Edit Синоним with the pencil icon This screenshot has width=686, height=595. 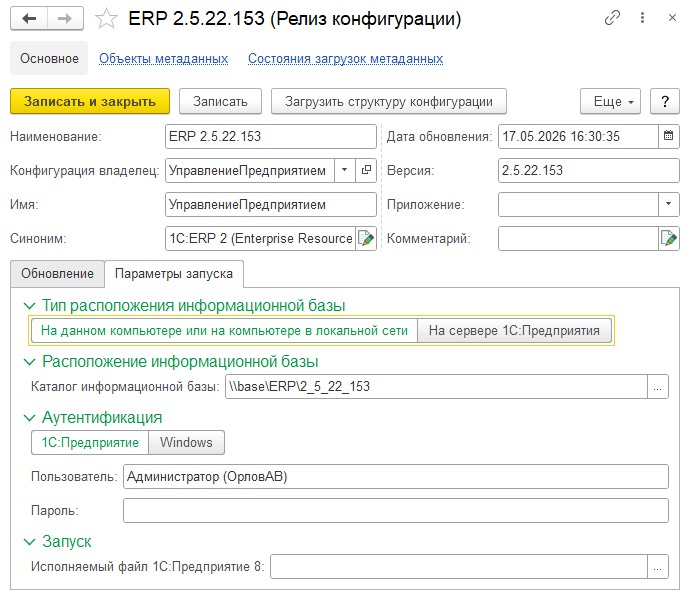tap(366, 238)
